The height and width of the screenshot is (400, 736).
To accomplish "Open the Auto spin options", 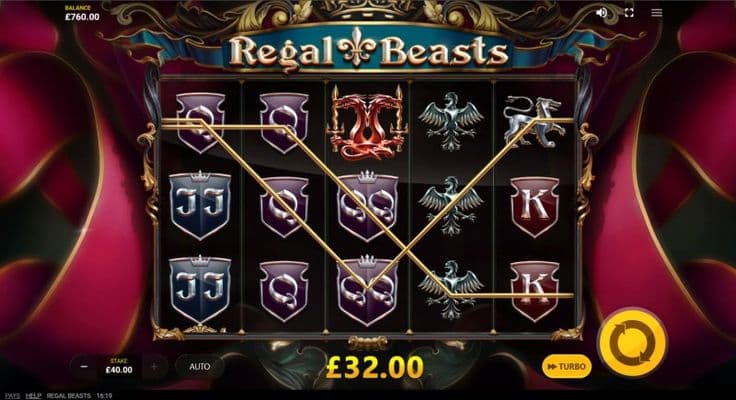I will point(199,366).
